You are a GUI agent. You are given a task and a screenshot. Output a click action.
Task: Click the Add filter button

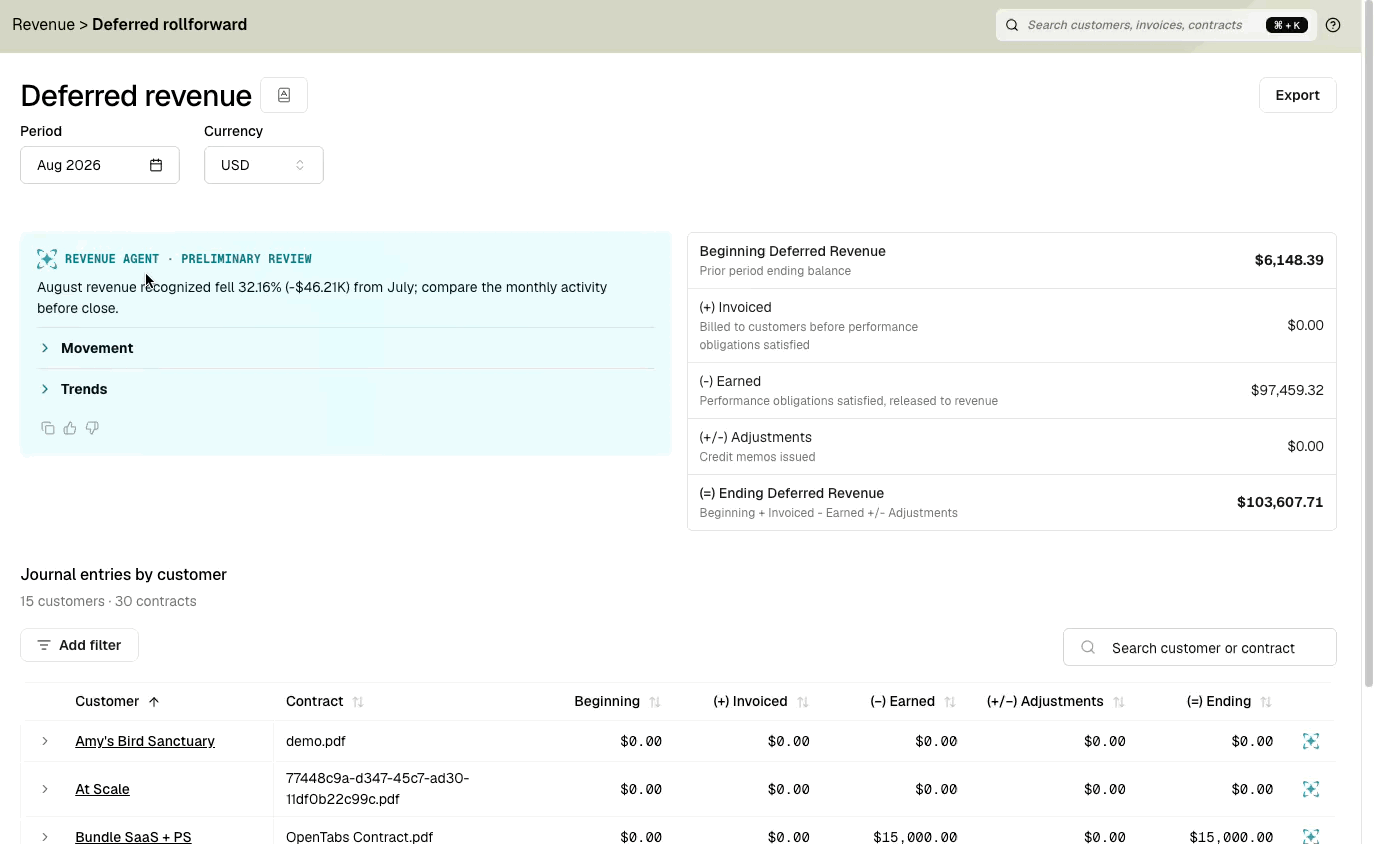79,645
